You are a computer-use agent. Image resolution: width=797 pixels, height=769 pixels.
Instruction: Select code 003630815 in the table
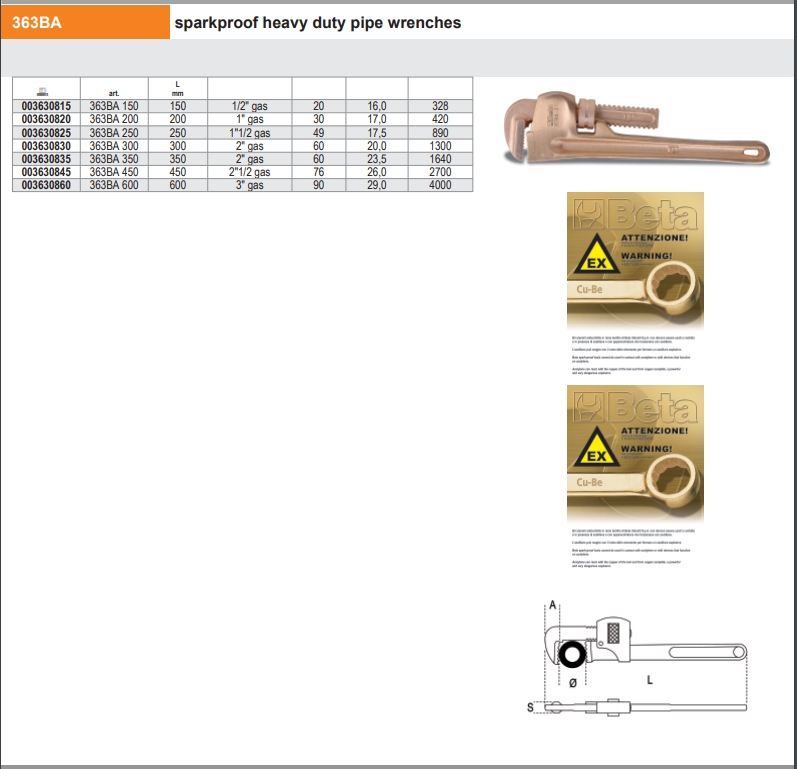(46, 106)
